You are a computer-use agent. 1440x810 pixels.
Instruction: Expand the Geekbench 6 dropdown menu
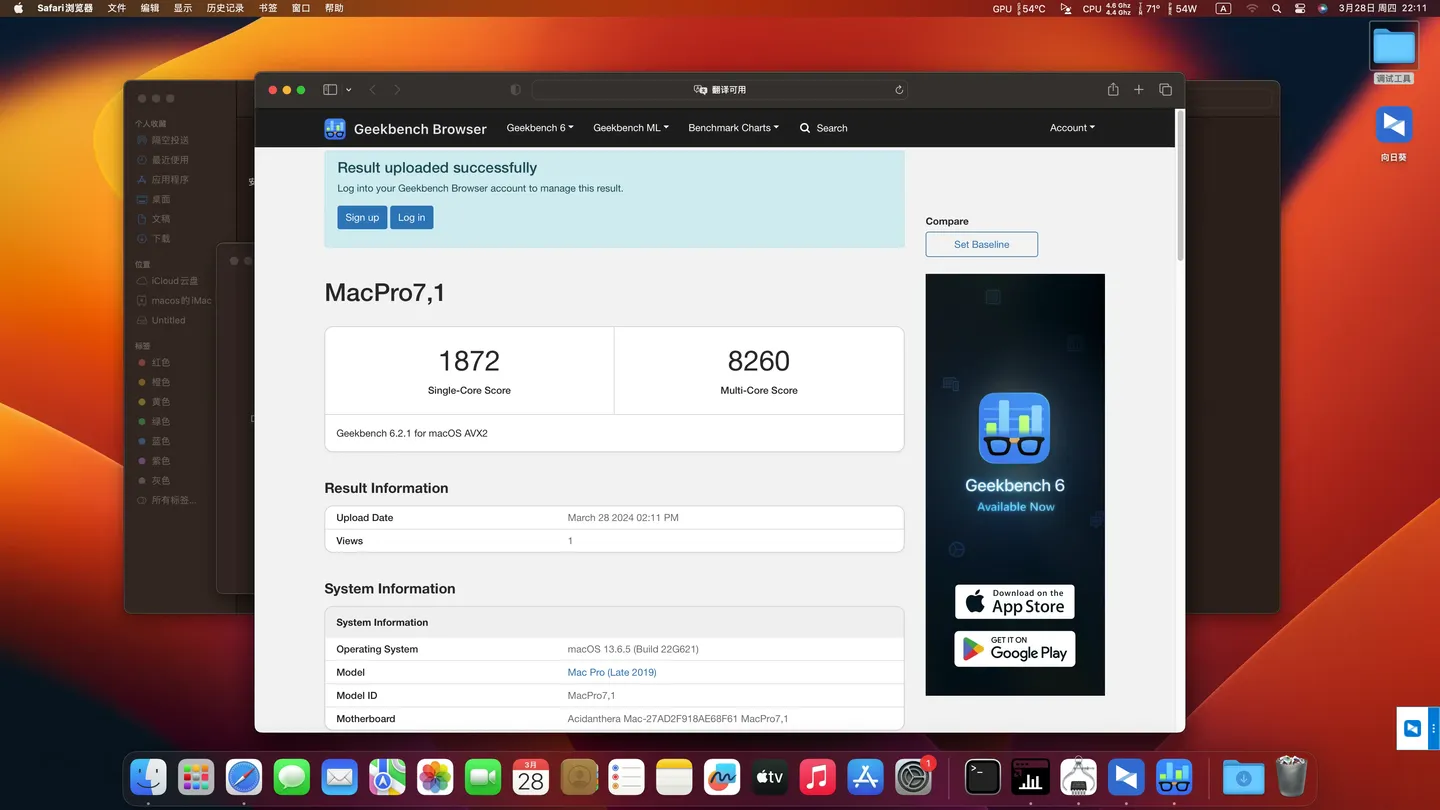pyautogui.click(x=539, y=128)
